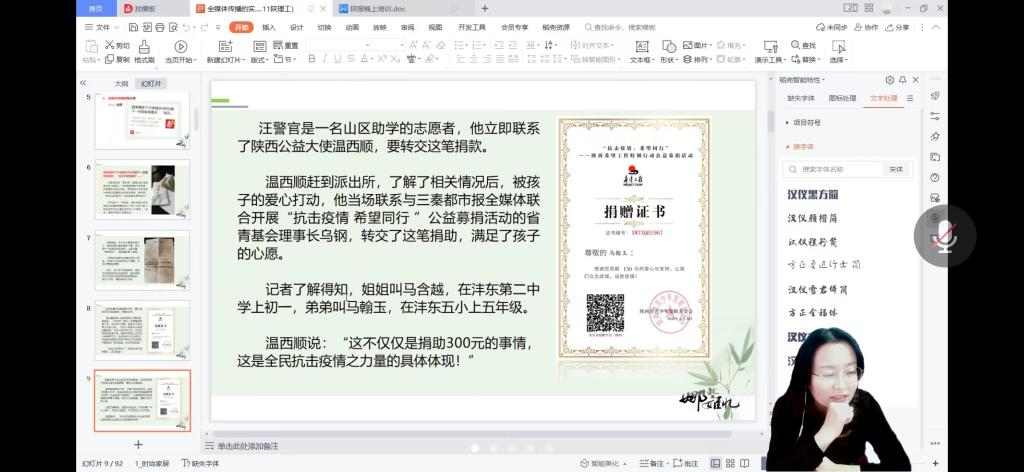This screenshot has height=472, width=1024.
Task: Toggle the 批注 comments display in status bar
Action: point(686,464)
